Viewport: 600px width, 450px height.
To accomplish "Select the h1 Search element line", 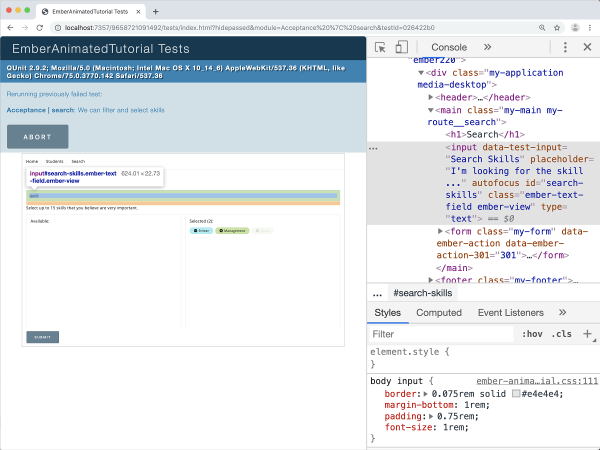I will tap(485, 134).
